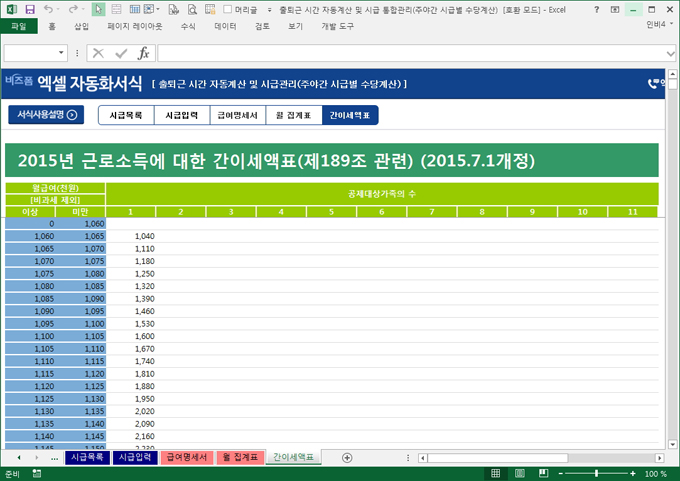Screen dimensions: 680x481
Task: Click the Insert Function fx icon
Action: [143, 53]
